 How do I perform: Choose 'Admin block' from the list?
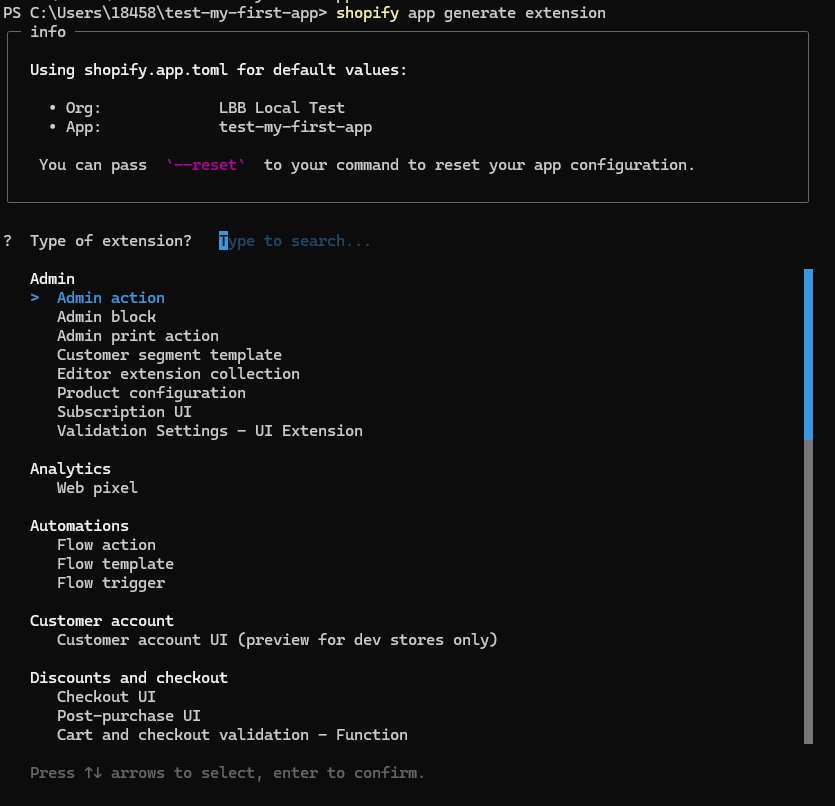(x=107, y=317)
